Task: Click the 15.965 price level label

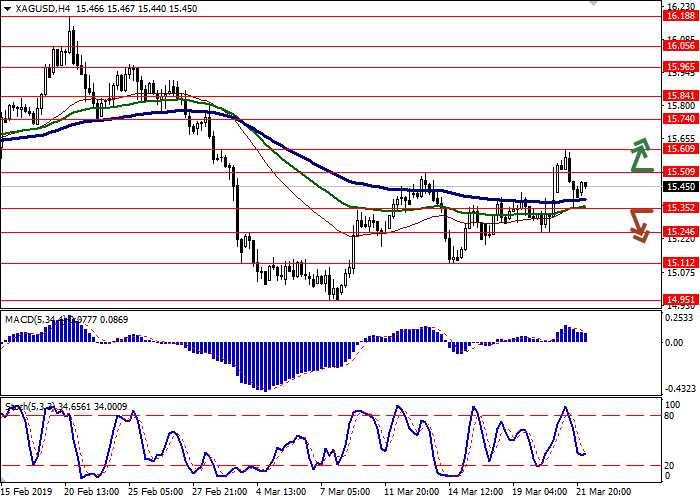Action: [680, 67]
